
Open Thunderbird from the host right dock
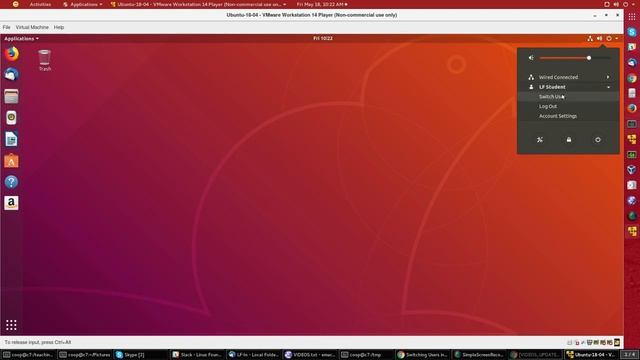(632, 62)
